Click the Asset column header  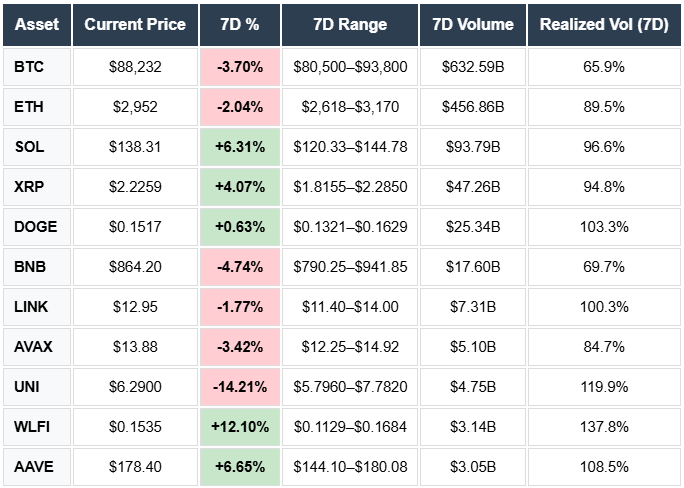[37, 24]
